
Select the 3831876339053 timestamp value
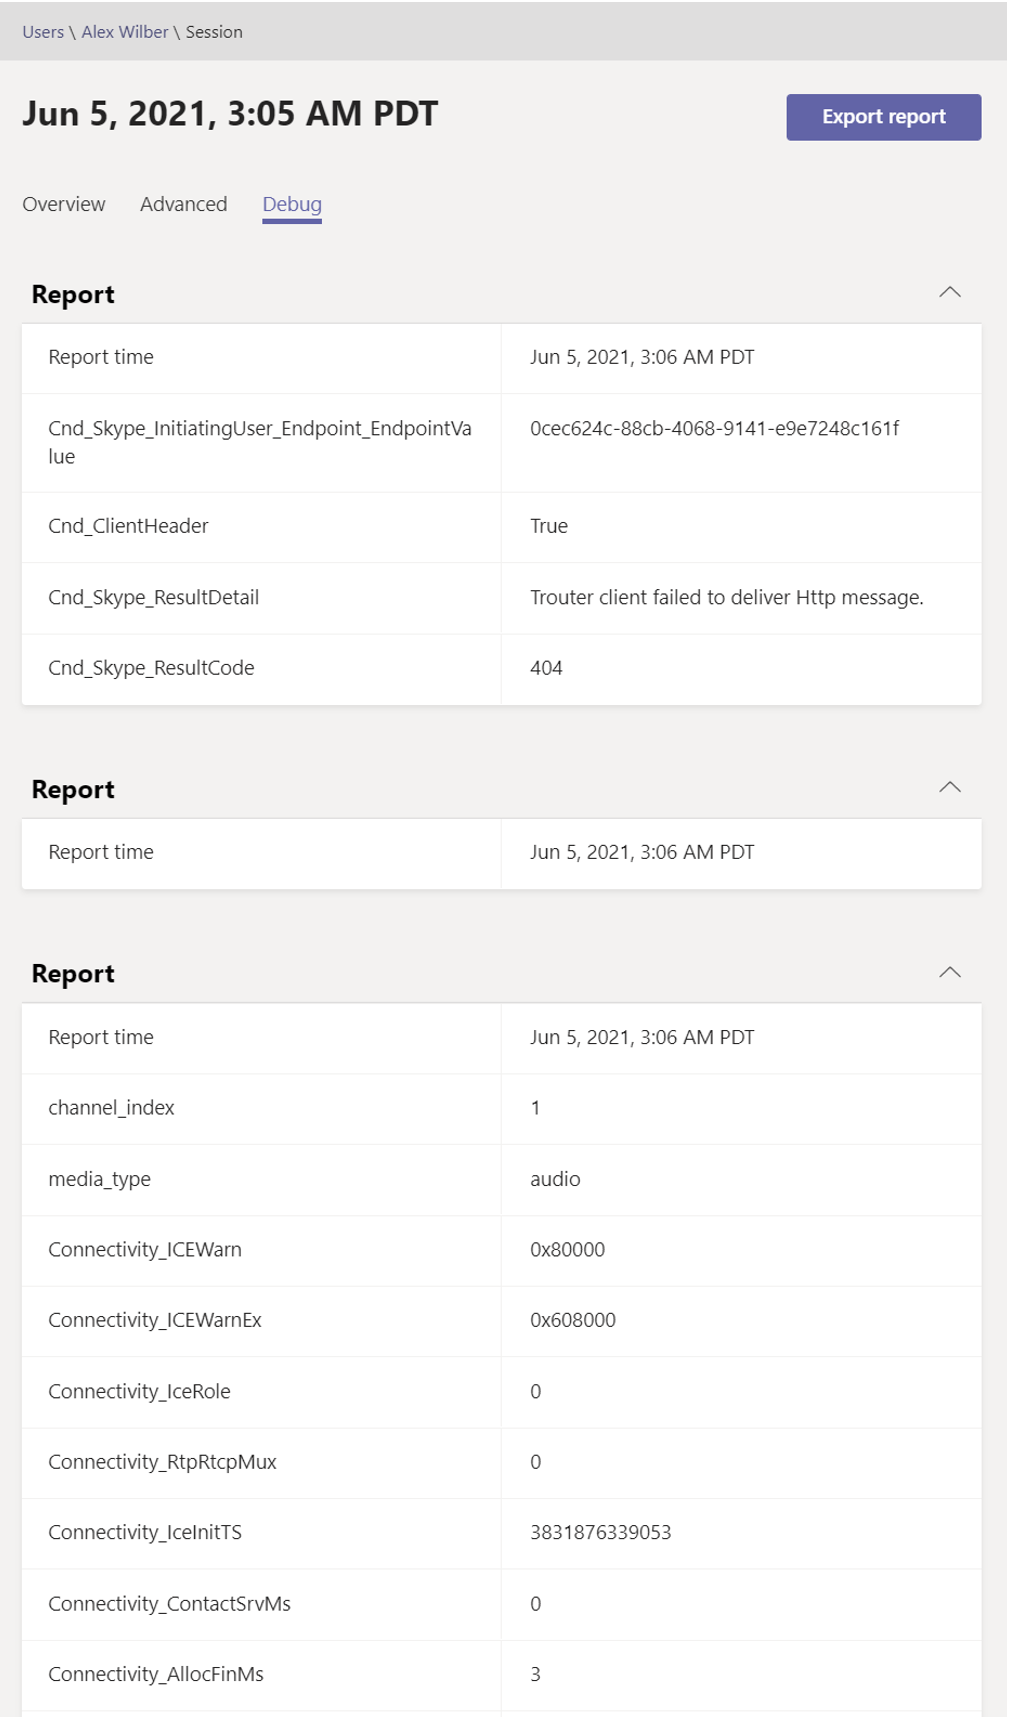coord(601,1532)
